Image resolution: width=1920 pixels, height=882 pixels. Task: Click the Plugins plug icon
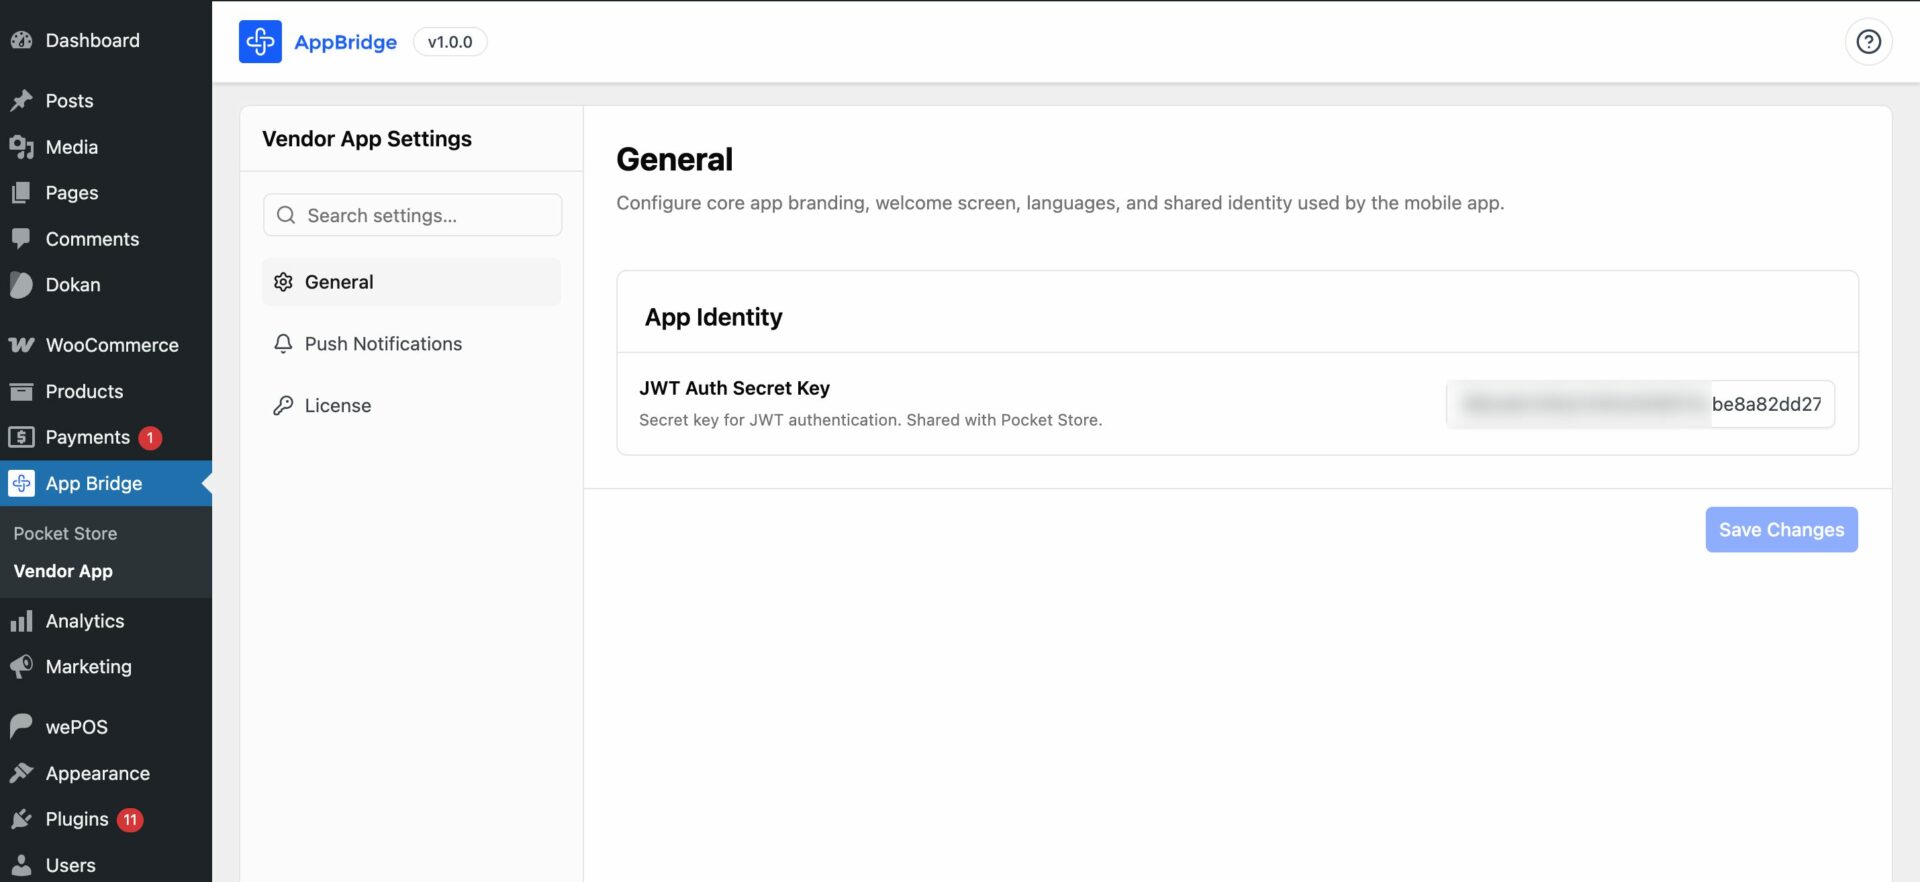pos(22,819)
